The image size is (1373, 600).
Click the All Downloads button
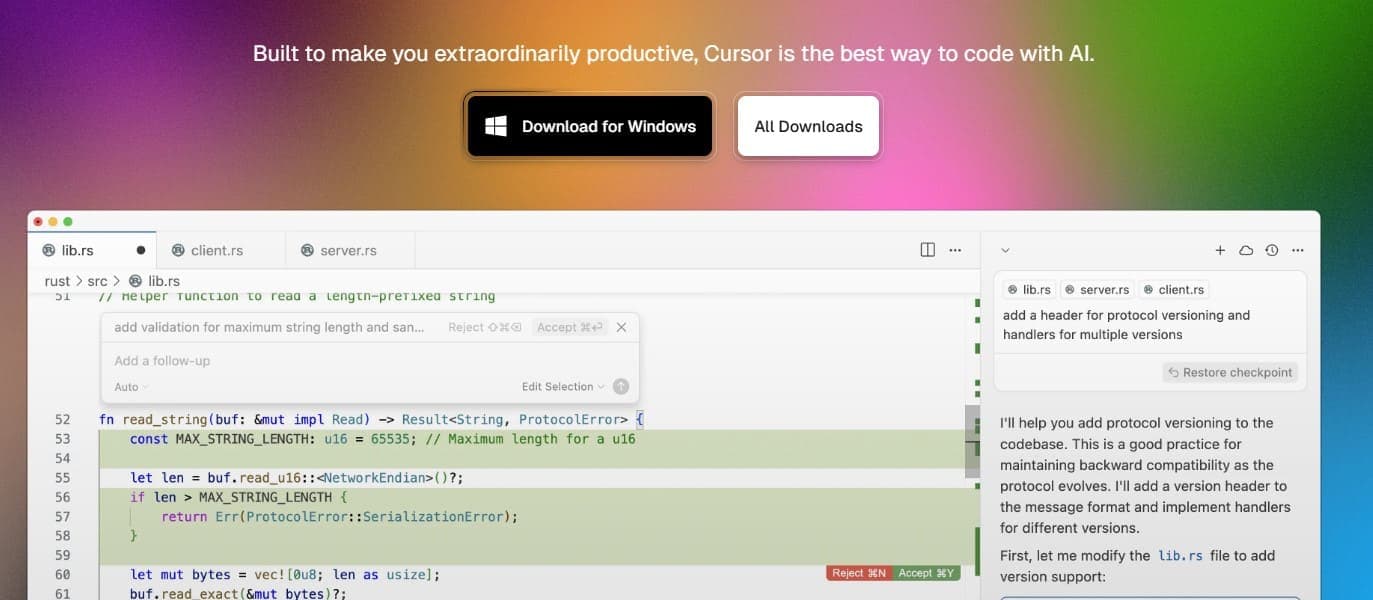click(808, 126)
